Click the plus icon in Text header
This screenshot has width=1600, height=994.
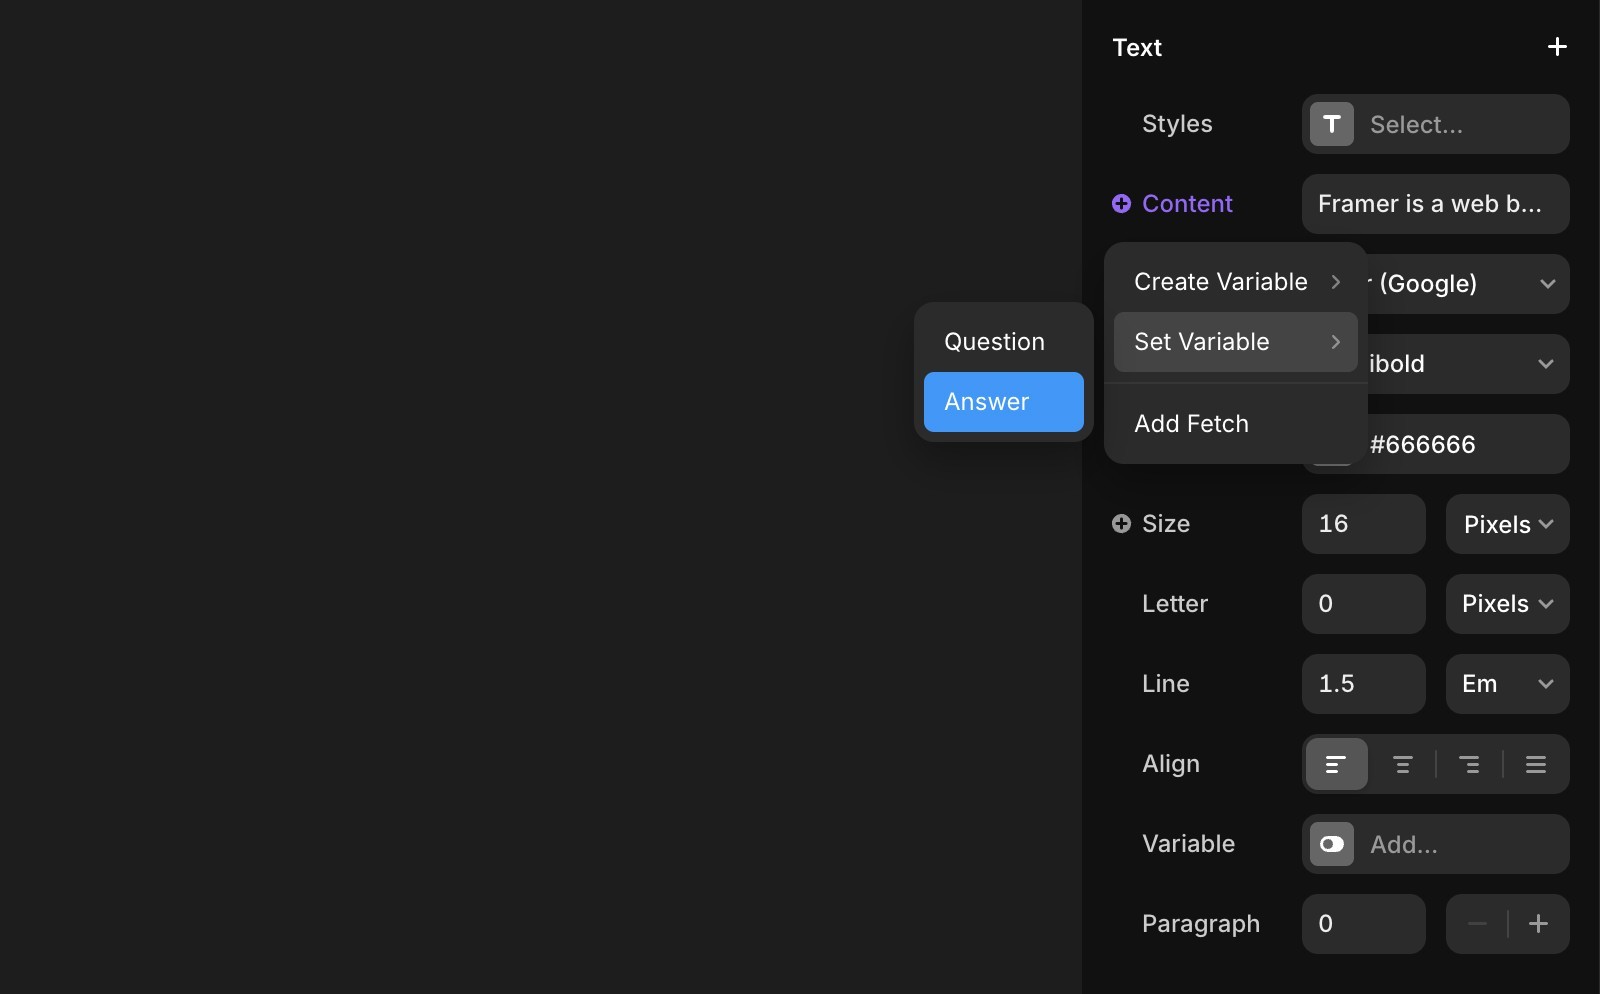1557,47
